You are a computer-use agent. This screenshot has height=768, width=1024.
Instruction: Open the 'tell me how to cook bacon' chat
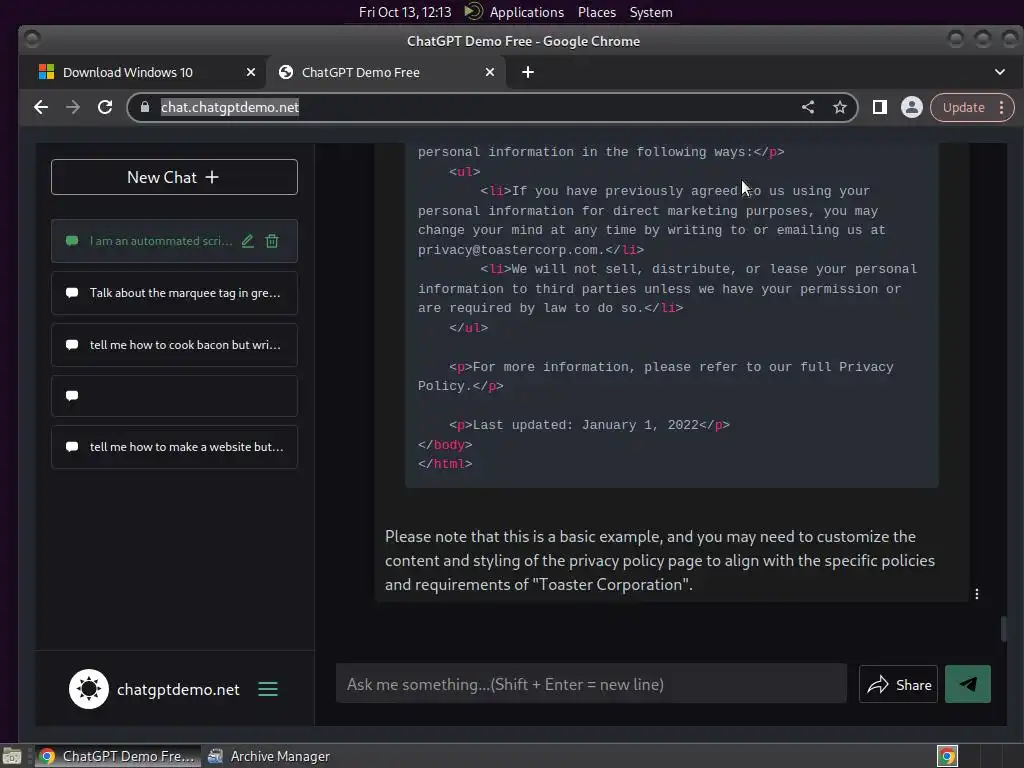[174, 345]
